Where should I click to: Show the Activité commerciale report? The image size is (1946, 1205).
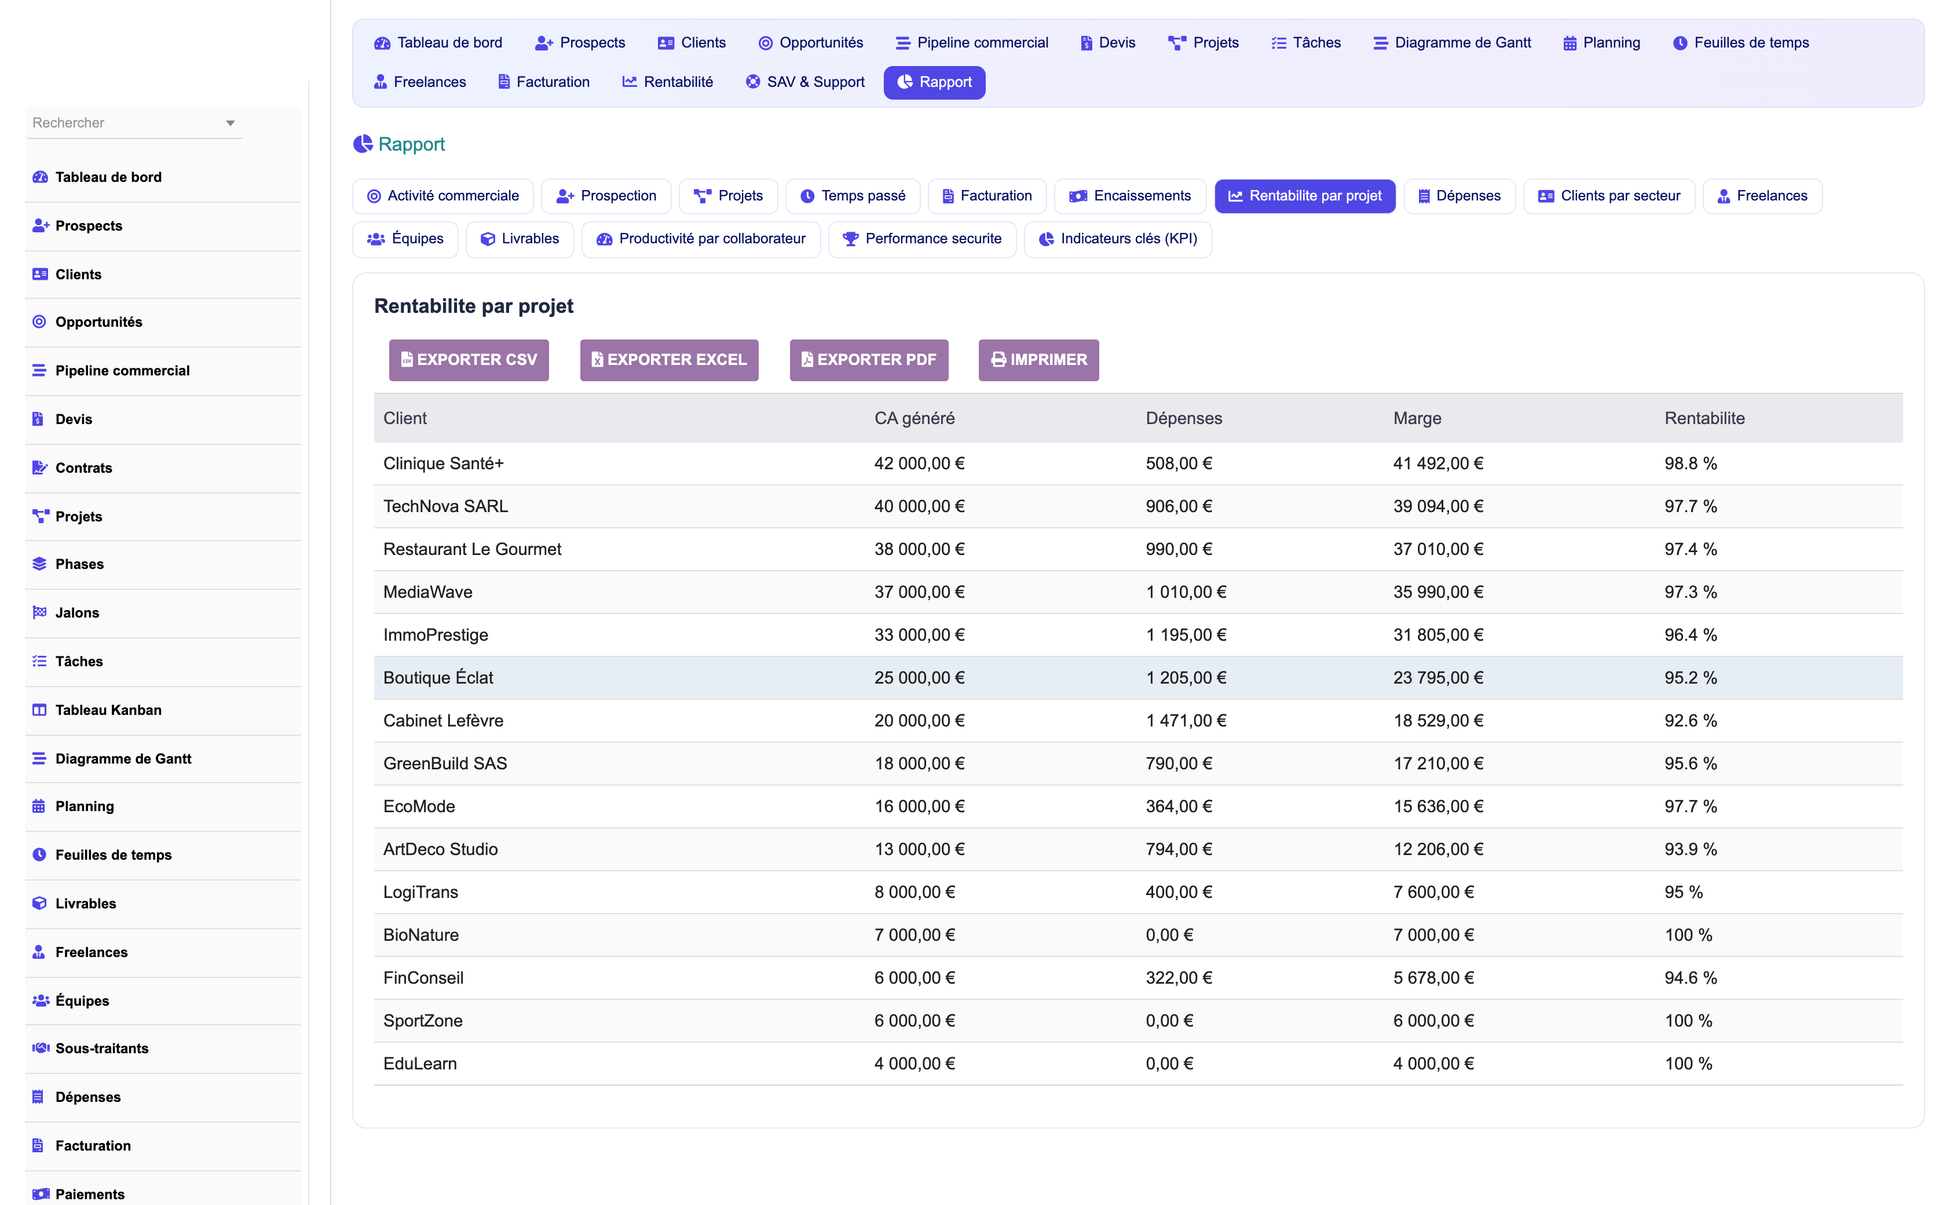pos(443,196)
